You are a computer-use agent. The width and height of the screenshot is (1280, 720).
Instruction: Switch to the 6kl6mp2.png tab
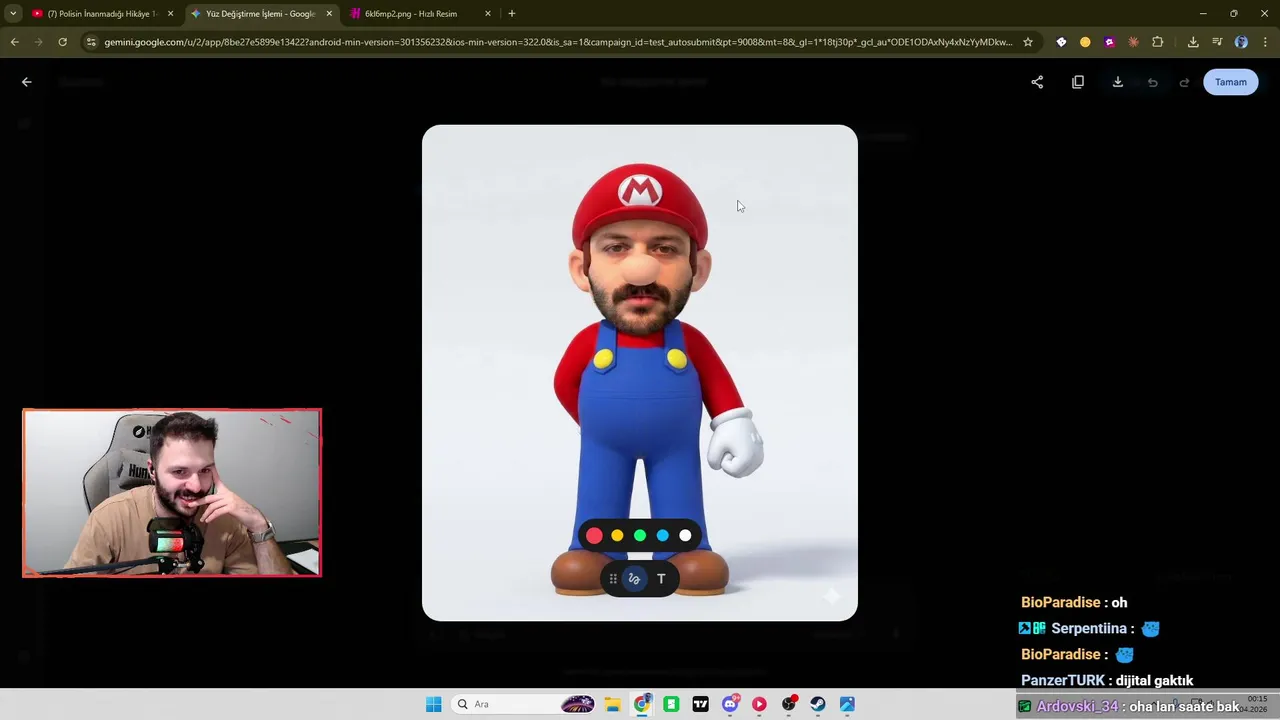coord(420,14)
